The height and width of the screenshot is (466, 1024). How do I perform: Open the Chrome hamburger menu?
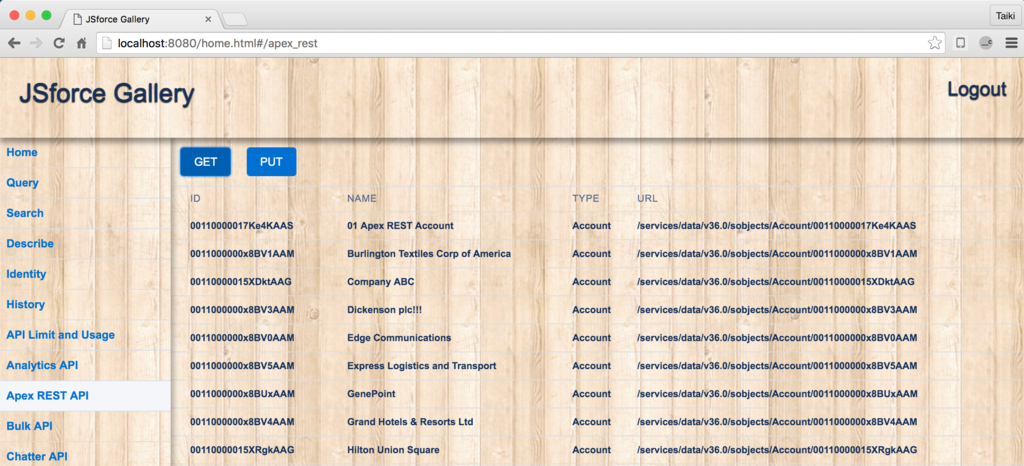pos(1012,43)
